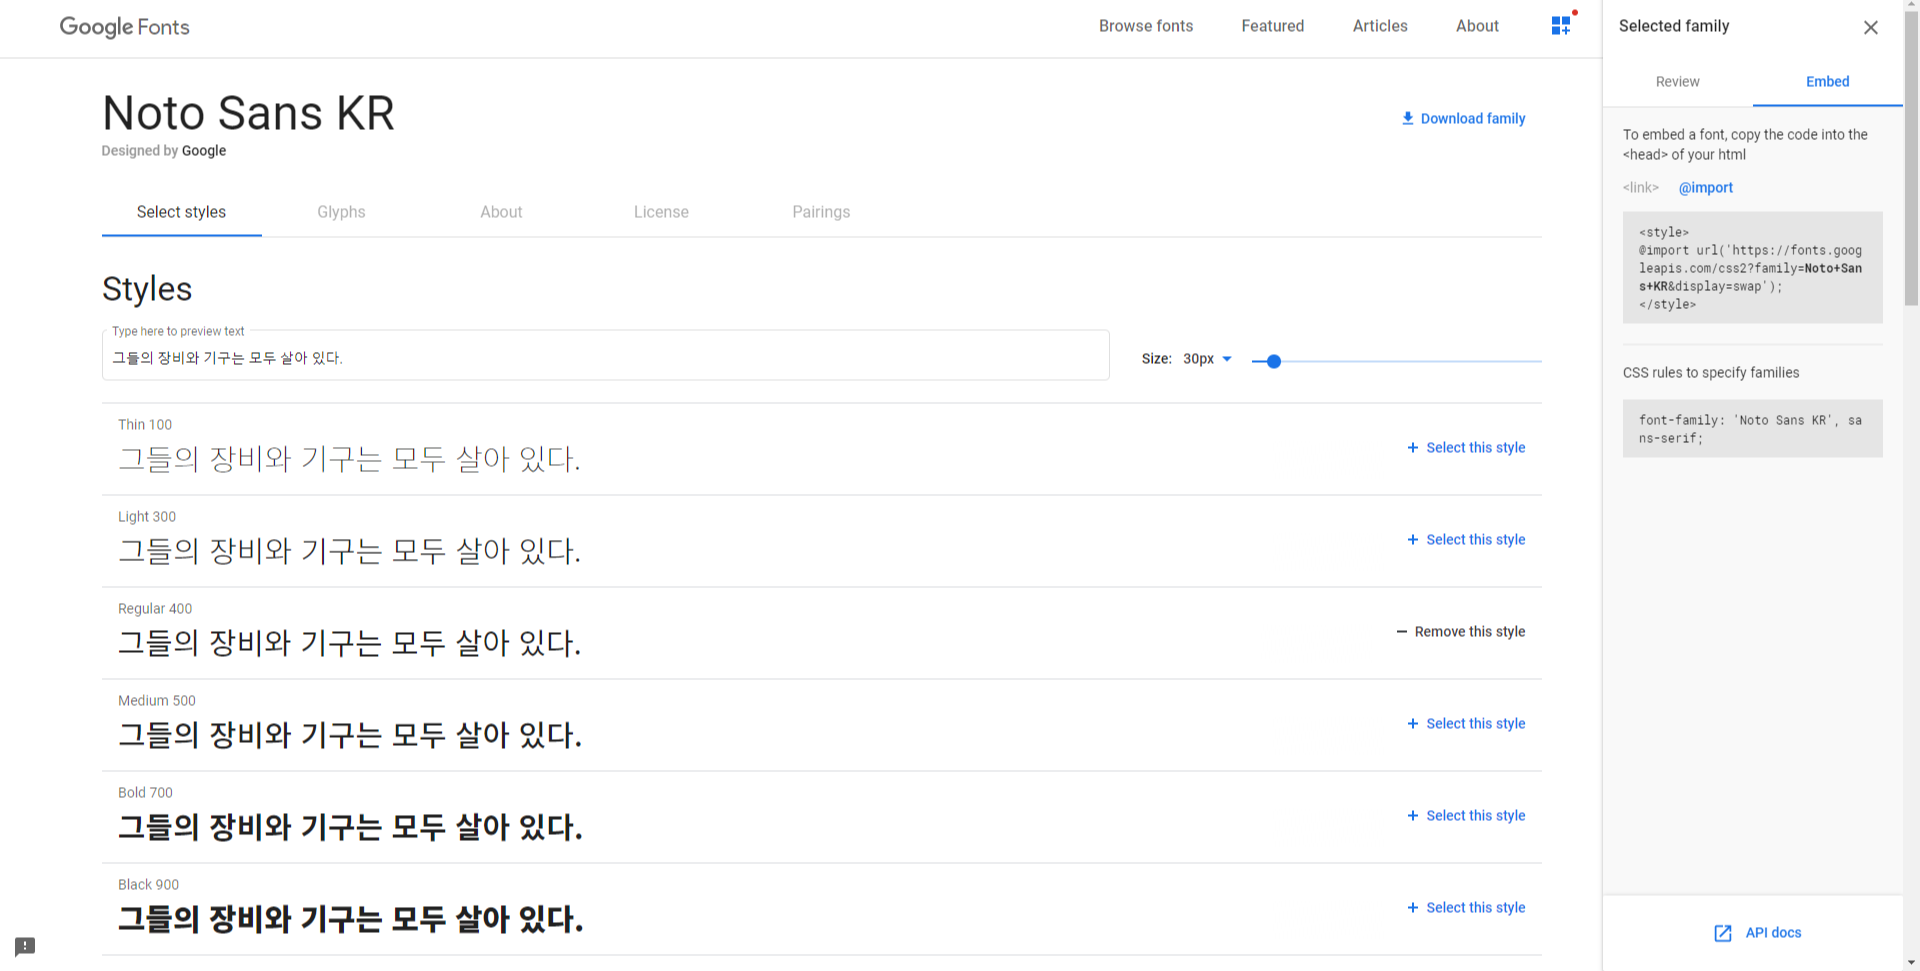Screen dimensions: 1920x971
Task: Open the Featured menu item
Action: tap(1273, 26)
